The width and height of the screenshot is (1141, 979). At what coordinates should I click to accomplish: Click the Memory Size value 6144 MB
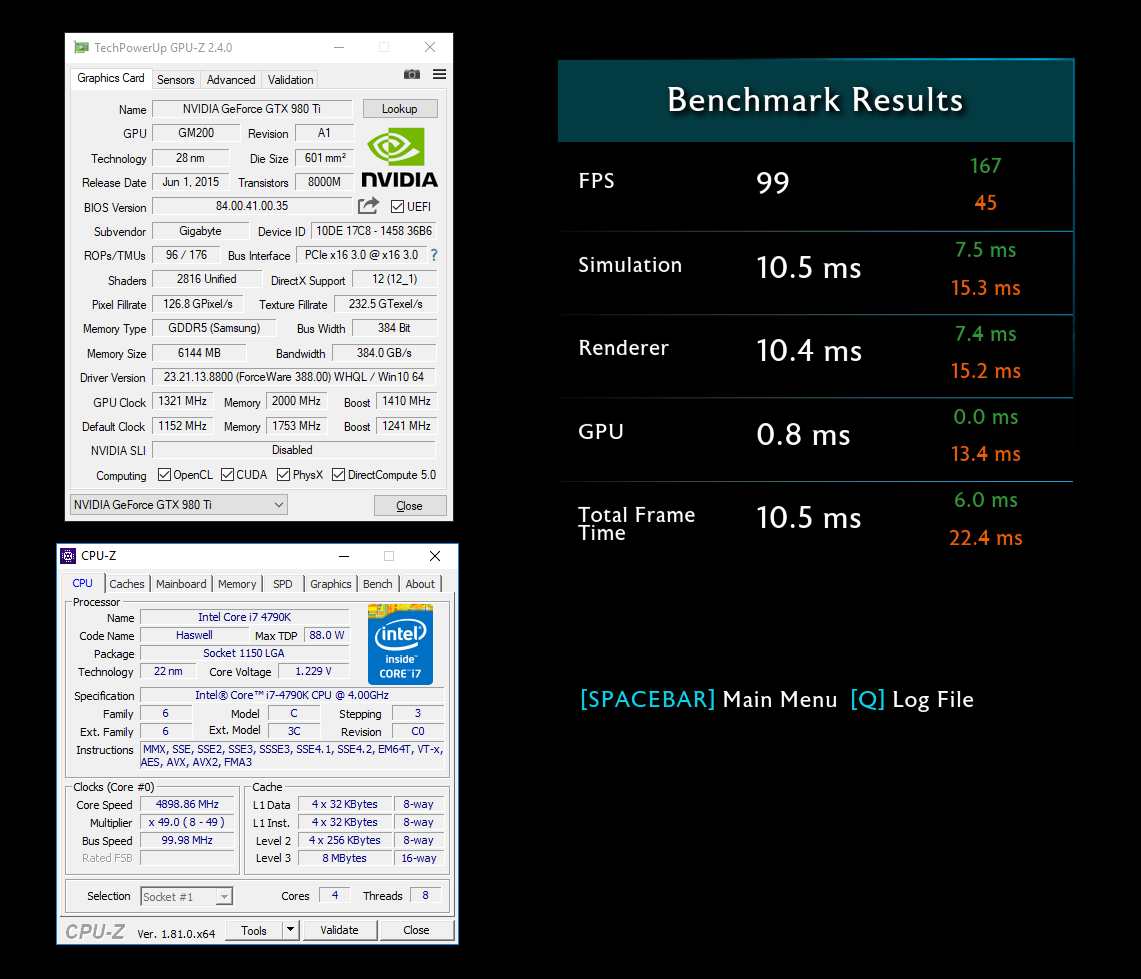click(x=199, y=353)
